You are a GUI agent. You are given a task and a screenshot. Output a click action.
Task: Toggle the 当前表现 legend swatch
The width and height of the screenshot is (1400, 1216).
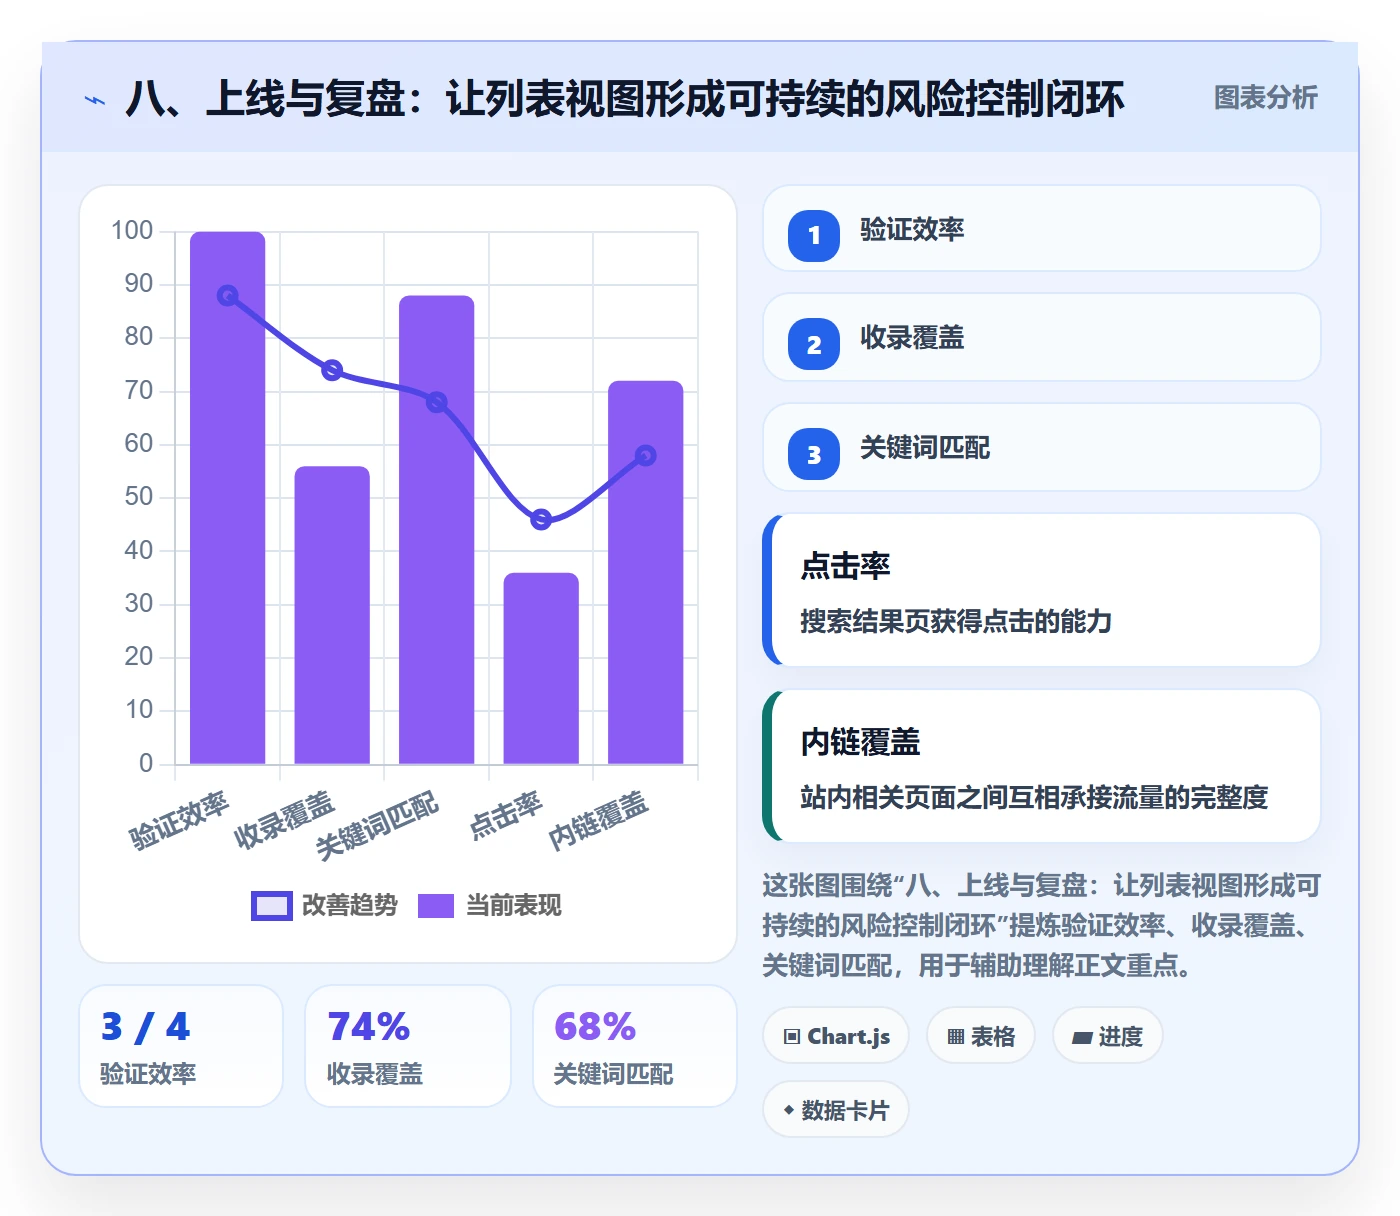coord(436,905)
